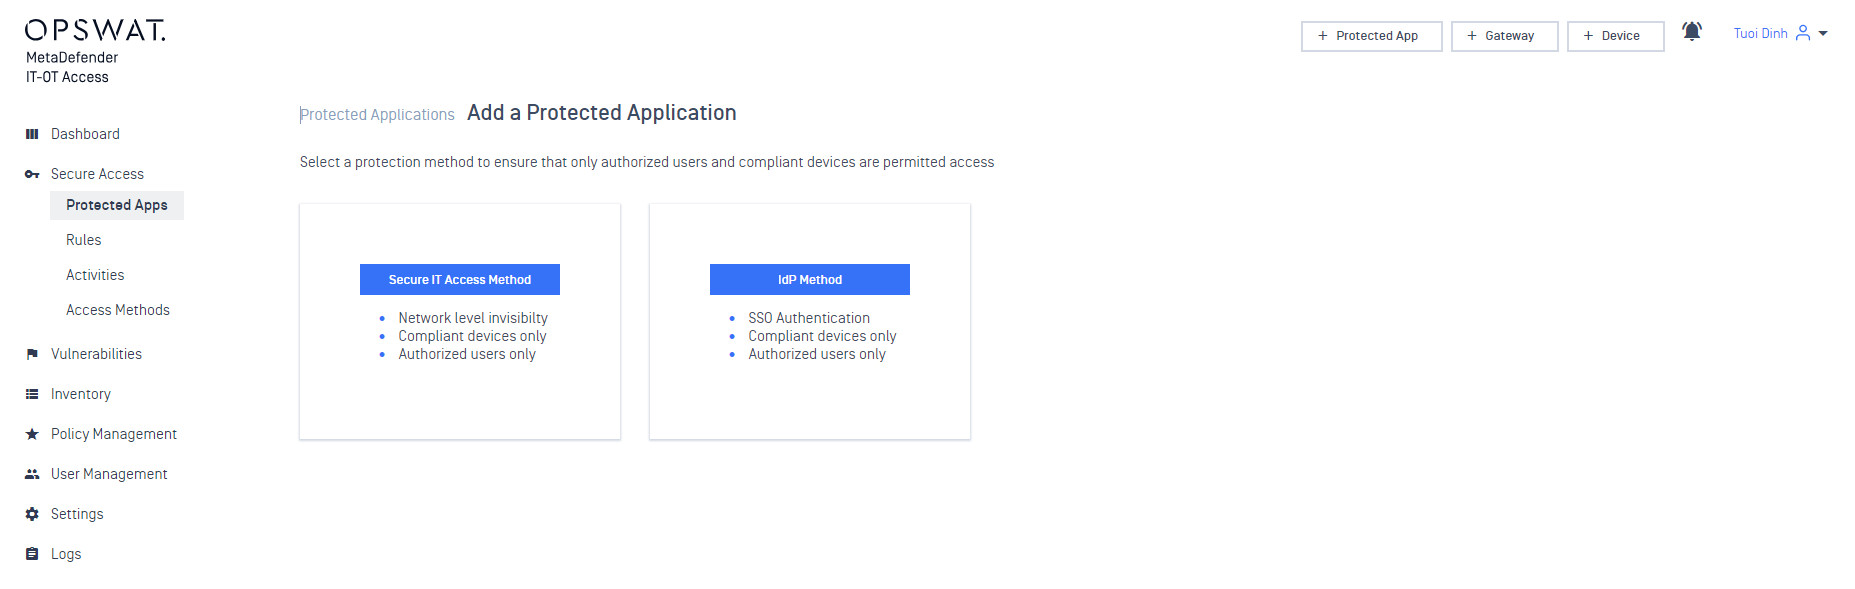The image size is (1855, 589).
Task: Open the notifications bell
Action: (x=1692, y=32)
